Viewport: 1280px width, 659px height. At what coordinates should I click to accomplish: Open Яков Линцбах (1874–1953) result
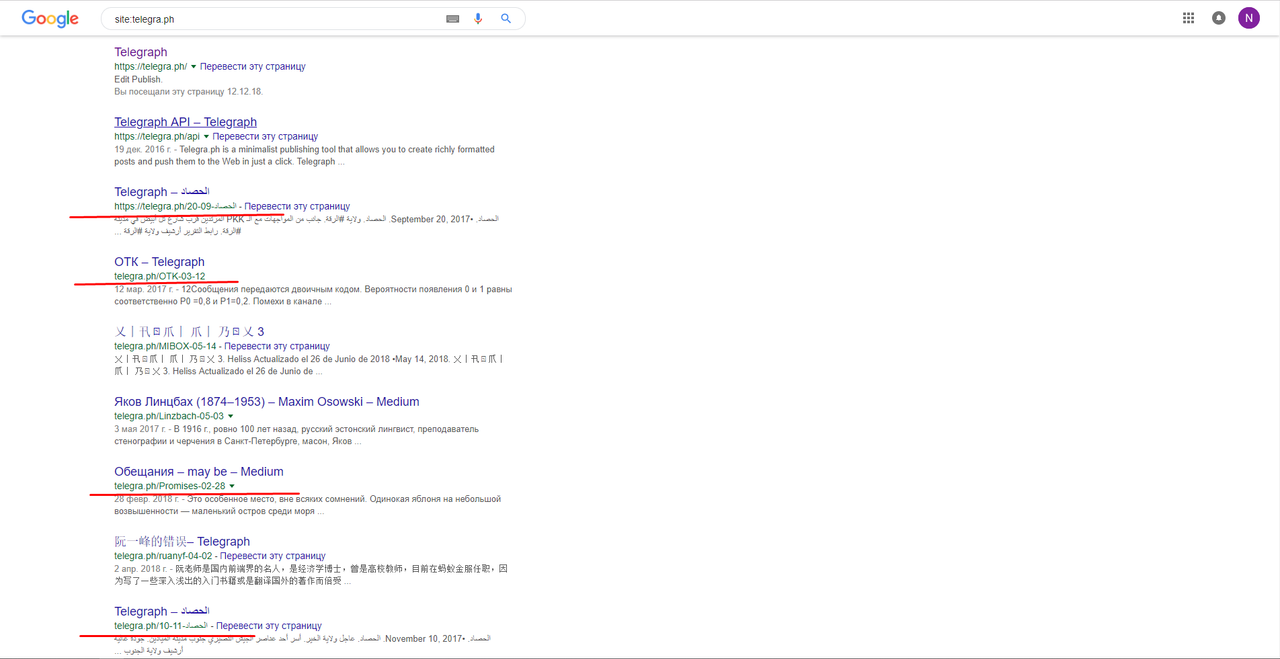click(x=266, y=402)
